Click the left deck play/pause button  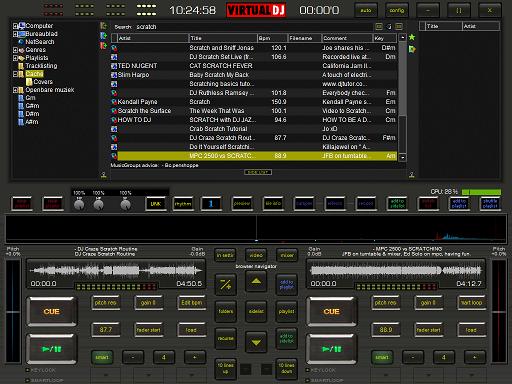pos(52,349)
